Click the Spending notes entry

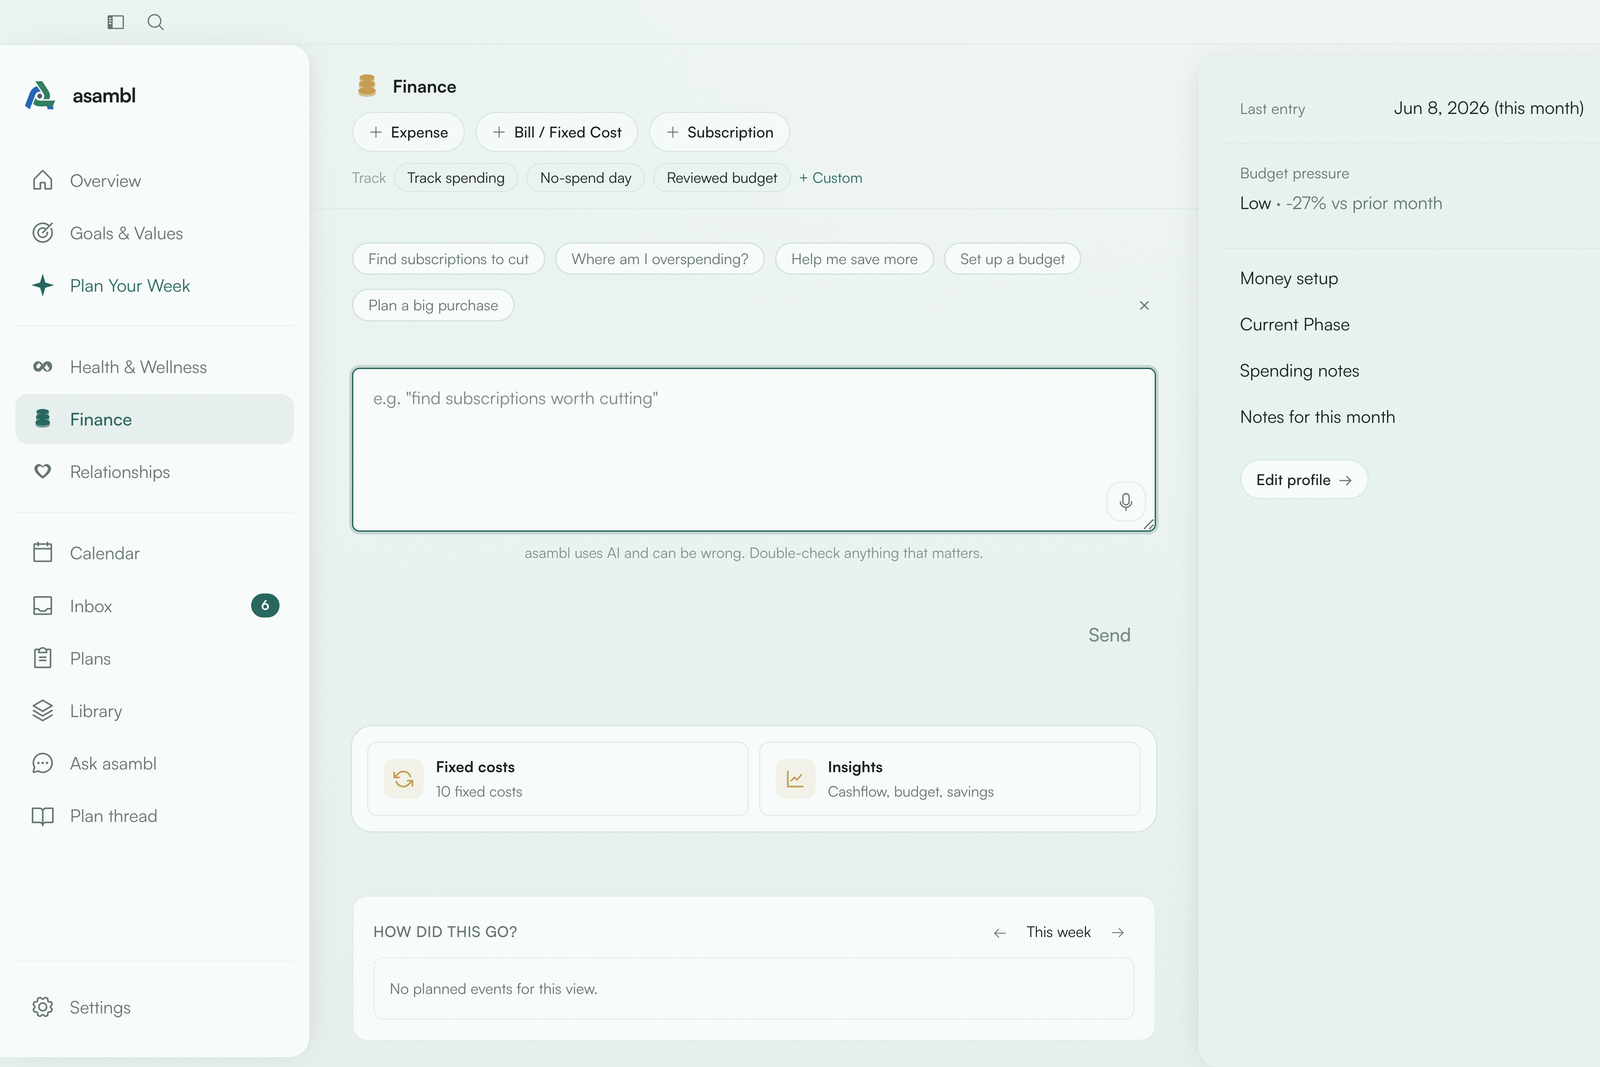(1300, 371)
